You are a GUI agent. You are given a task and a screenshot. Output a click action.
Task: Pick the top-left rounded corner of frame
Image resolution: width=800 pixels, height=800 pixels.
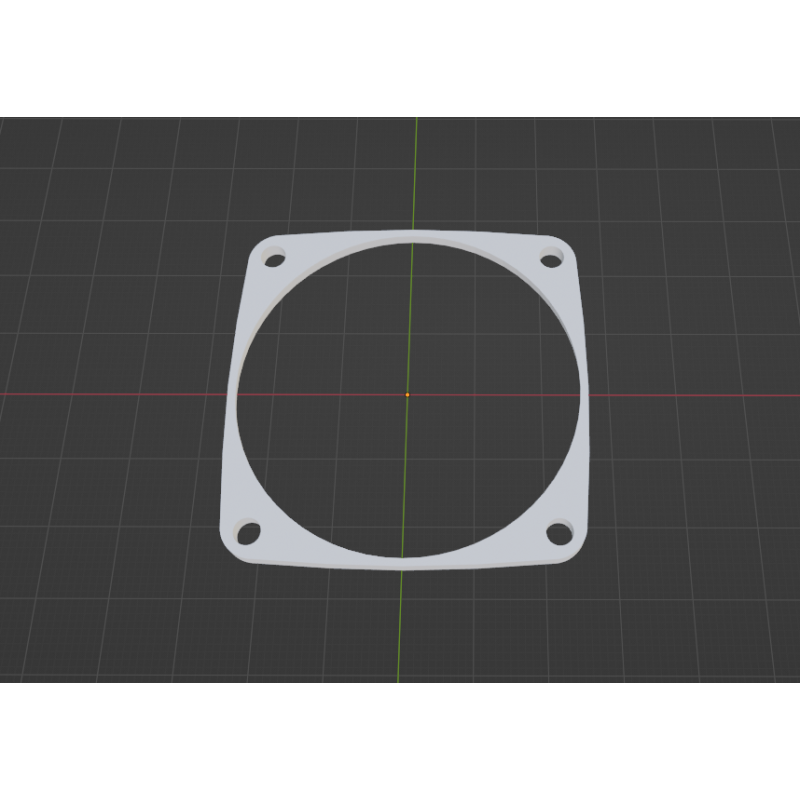point(256,247)
